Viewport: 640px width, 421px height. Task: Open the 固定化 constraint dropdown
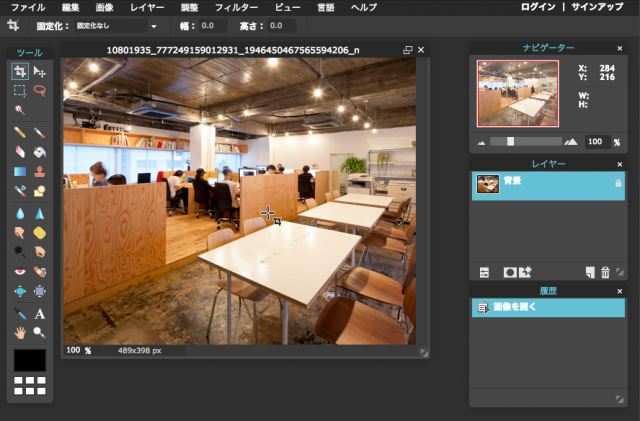(153, 26)
